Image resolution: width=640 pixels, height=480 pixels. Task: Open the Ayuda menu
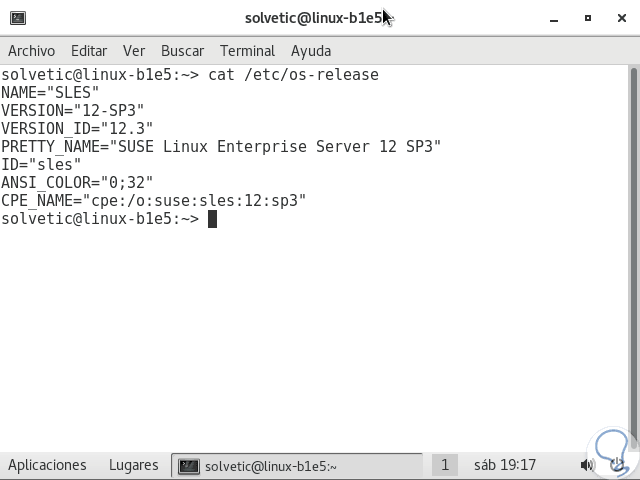coord(311,51)
